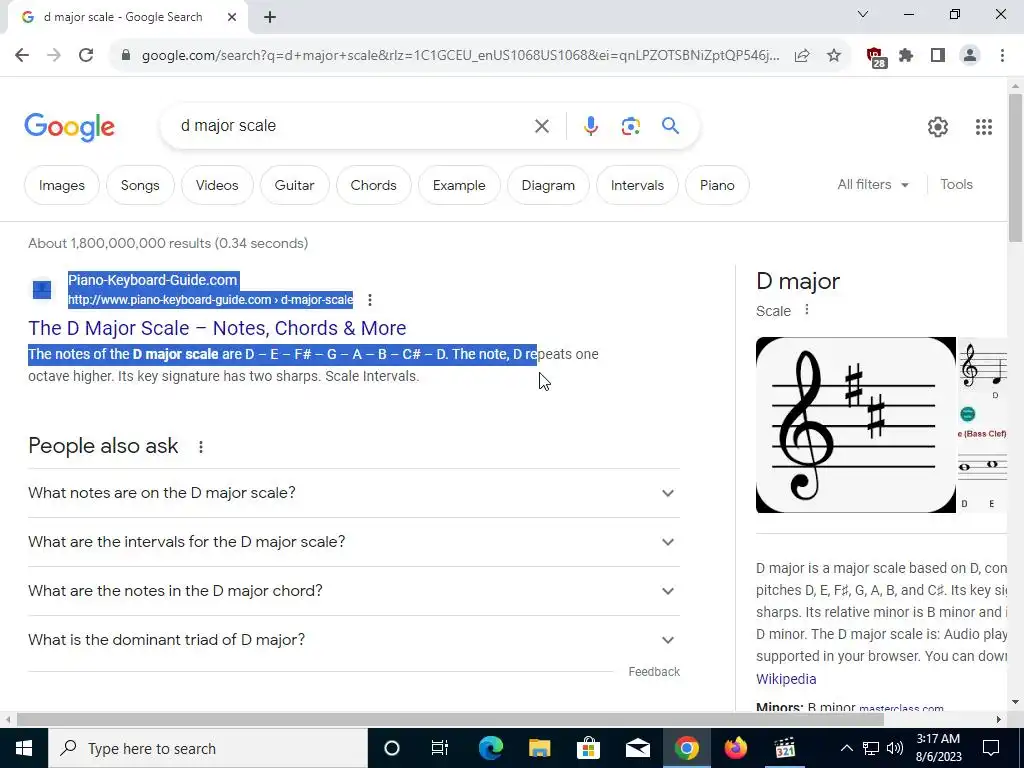Open the tab search chevron in title bar
This screenshot has height=768, width=1024.
point(863,14)
